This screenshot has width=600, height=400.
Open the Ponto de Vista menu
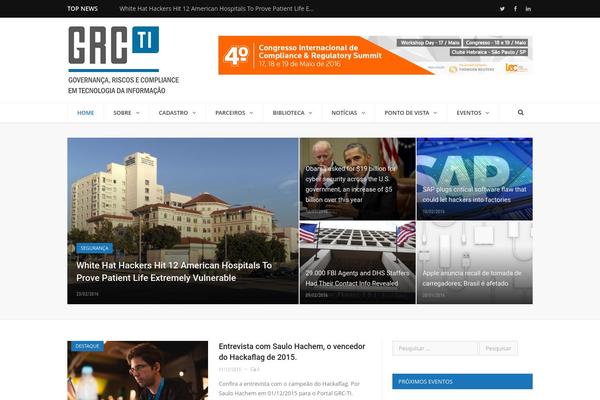[x=410, y=113]
